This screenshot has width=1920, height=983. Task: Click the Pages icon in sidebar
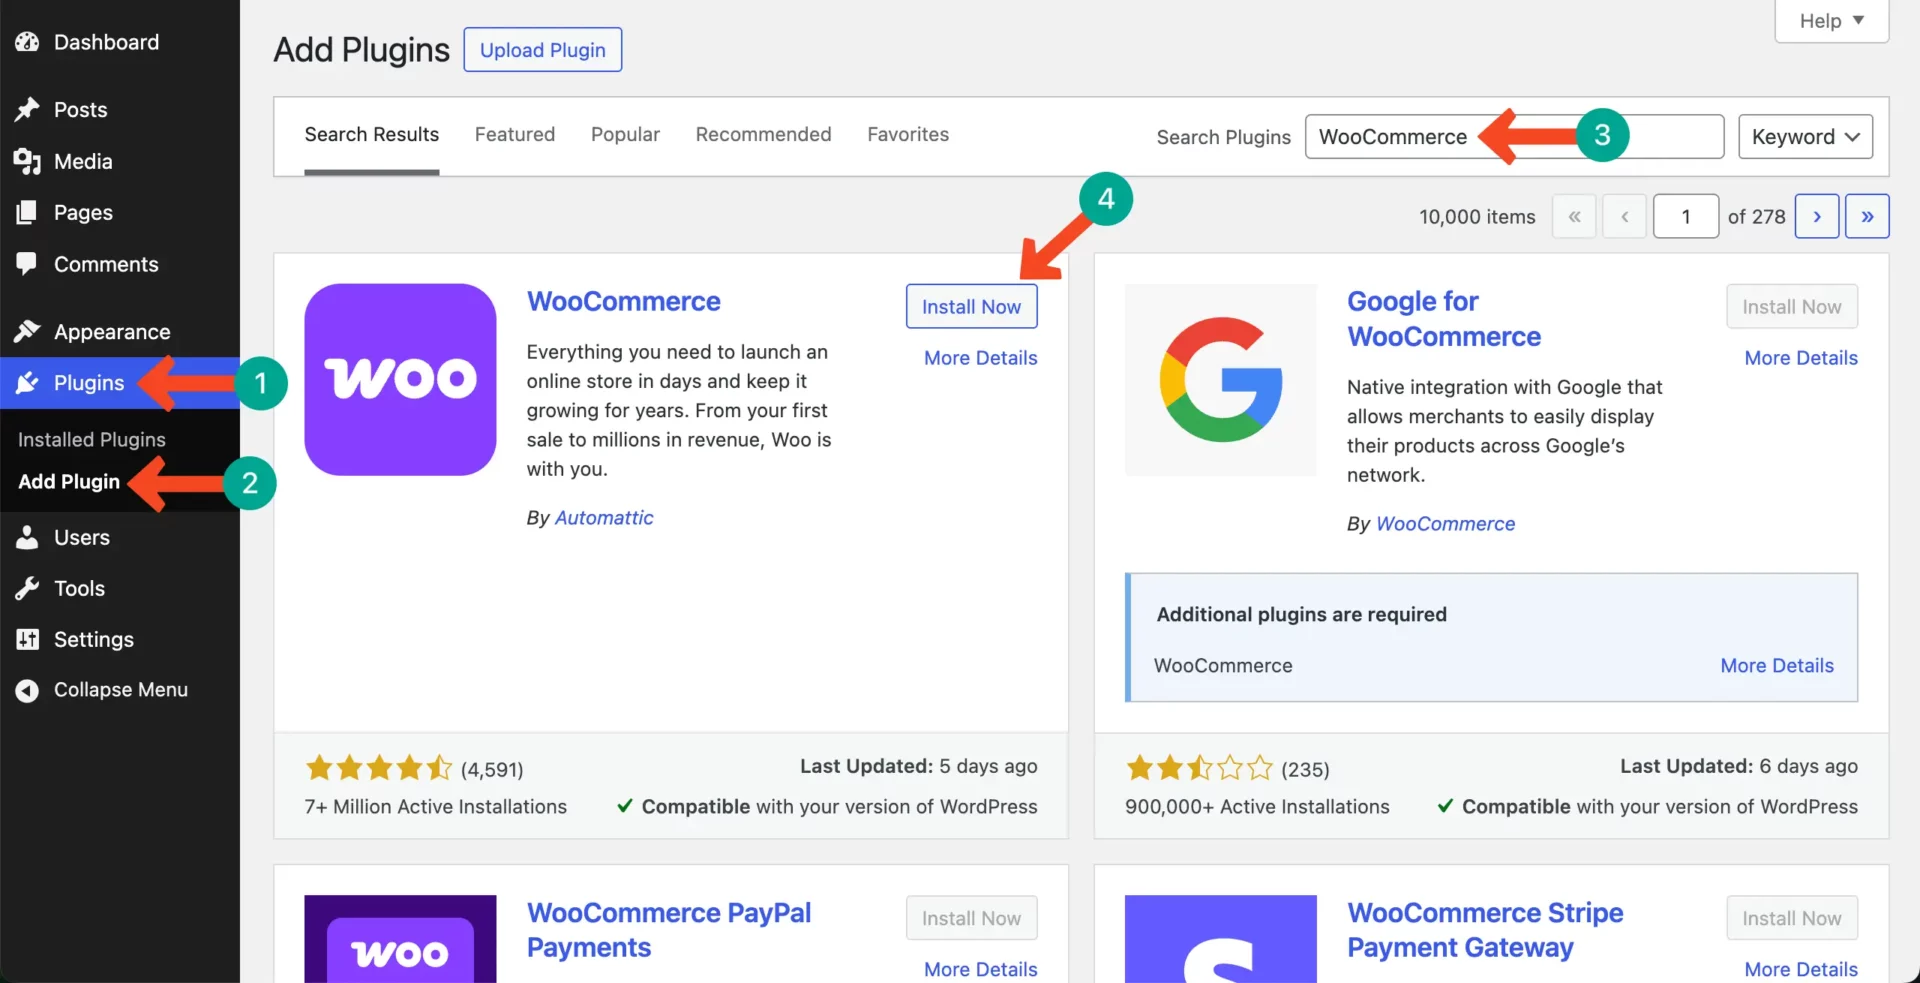tap(27, 212)
